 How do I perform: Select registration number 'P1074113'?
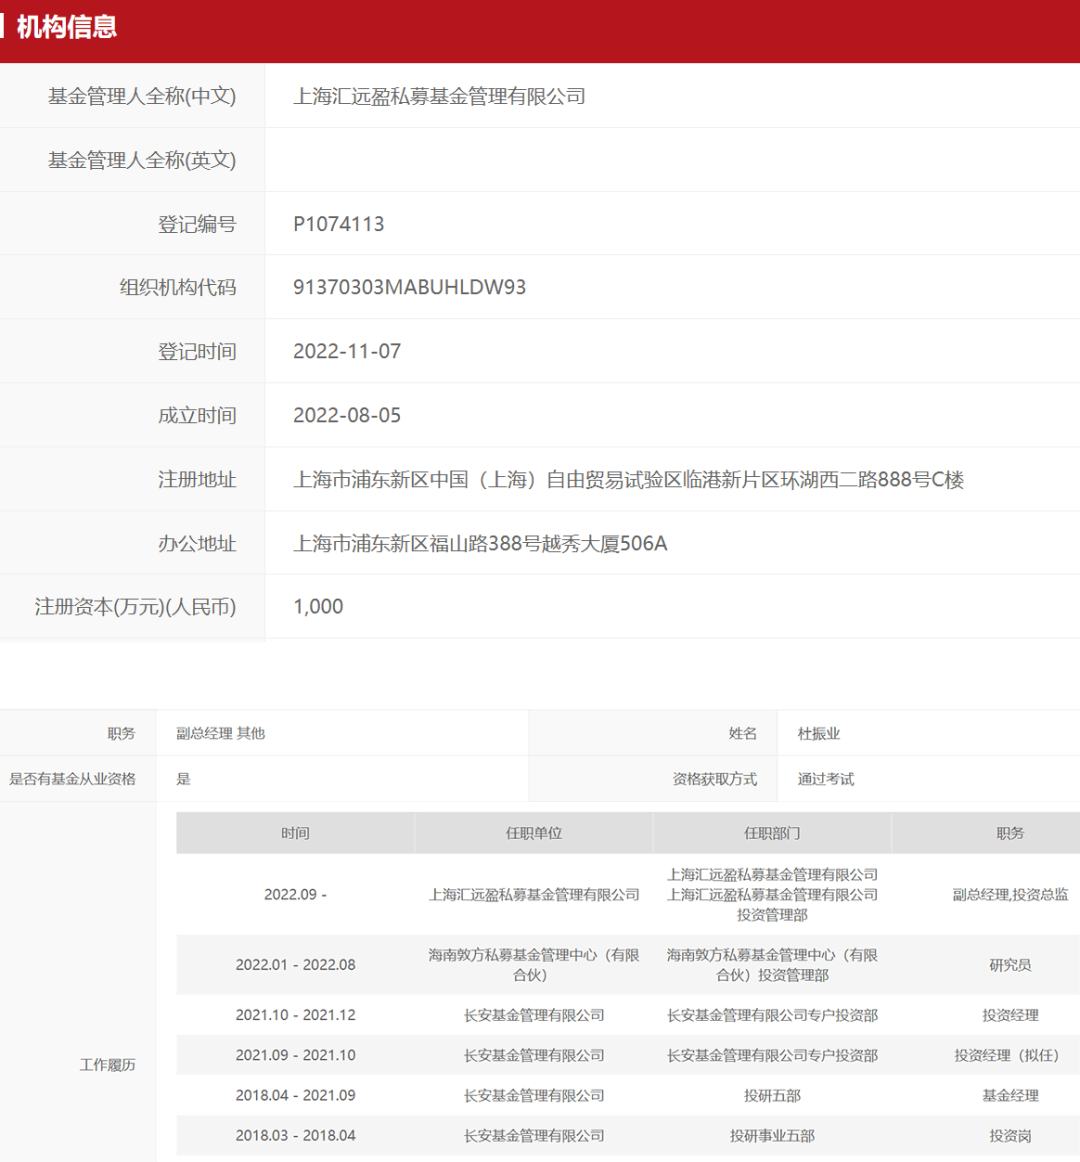coord(339,224)
